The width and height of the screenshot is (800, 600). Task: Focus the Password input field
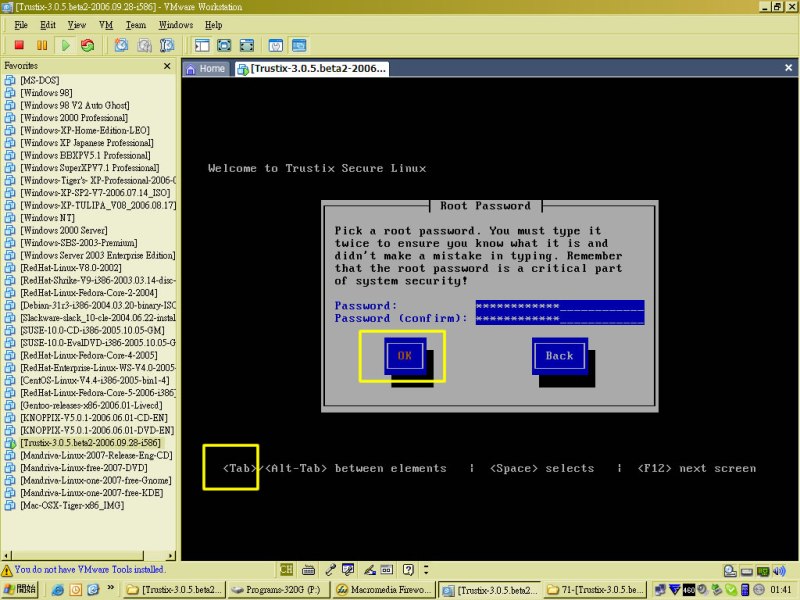pos(560,306)
